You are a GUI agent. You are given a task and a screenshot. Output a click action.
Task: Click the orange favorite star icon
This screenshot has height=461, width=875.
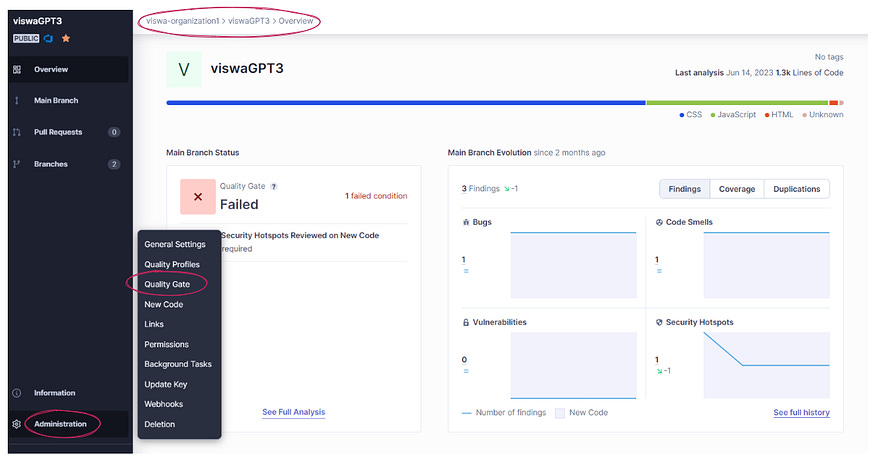pyautogui.click(x=66, y=39)
